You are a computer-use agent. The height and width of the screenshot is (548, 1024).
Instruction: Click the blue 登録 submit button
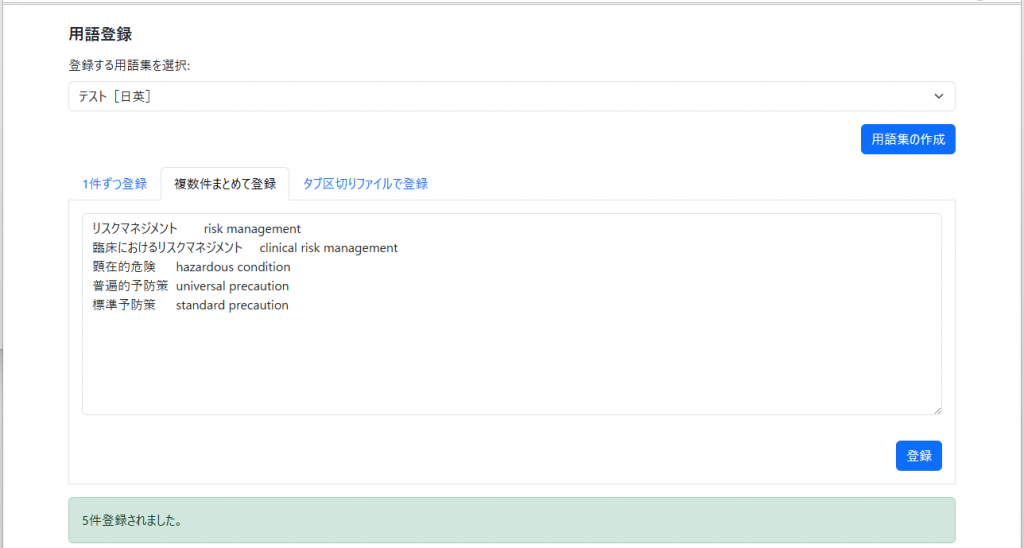pos(918,456)
